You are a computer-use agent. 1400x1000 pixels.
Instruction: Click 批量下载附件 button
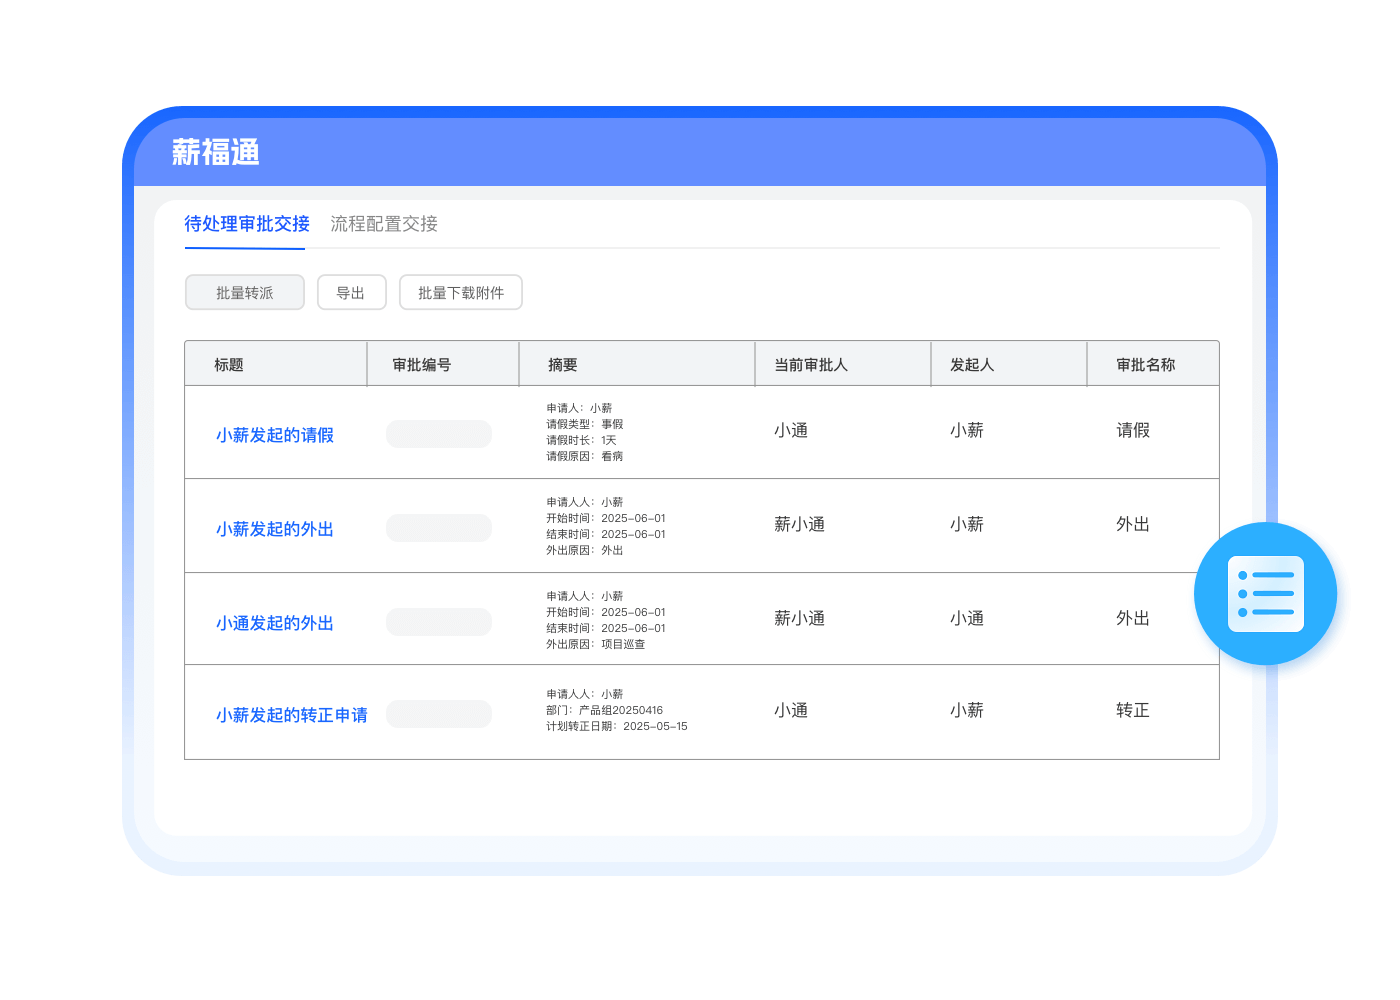460,293
